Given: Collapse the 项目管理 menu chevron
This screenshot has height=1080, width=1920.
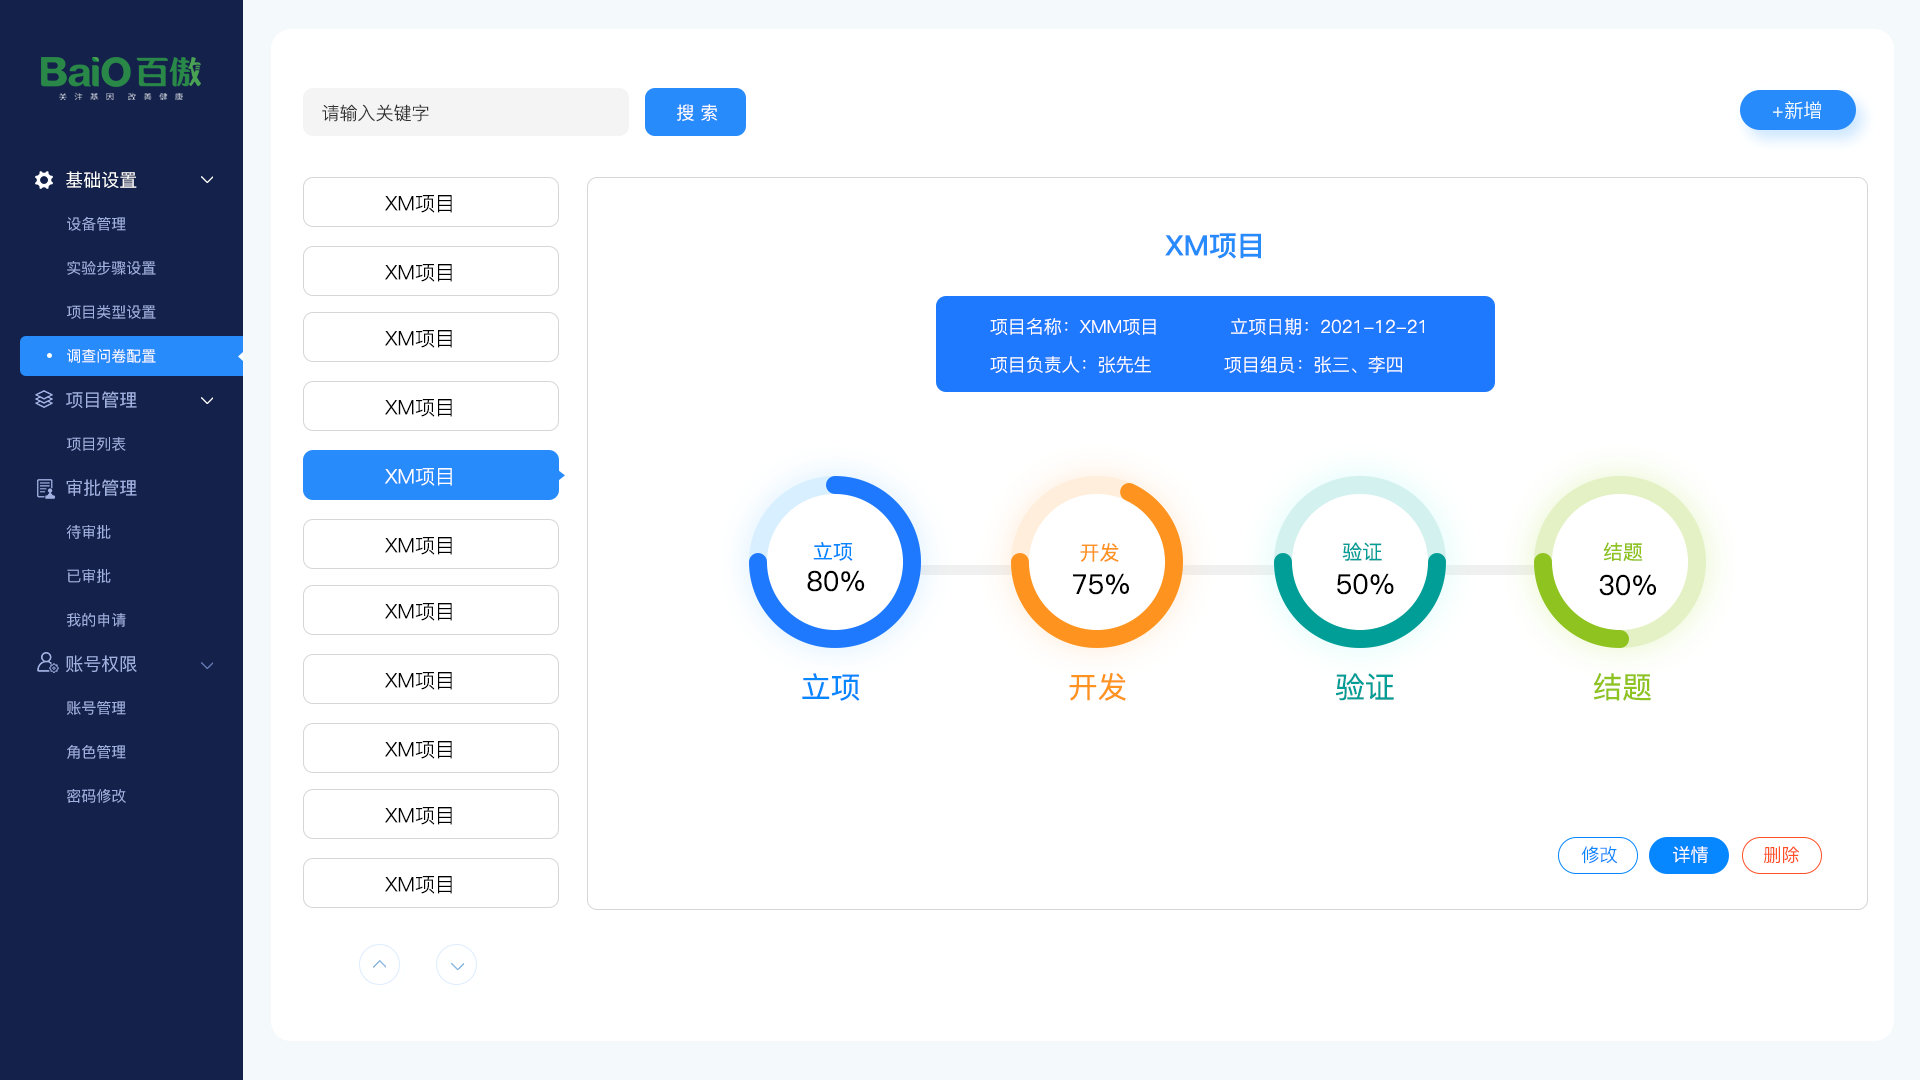Looking at the screenshot, I should [x=207, y=400].
